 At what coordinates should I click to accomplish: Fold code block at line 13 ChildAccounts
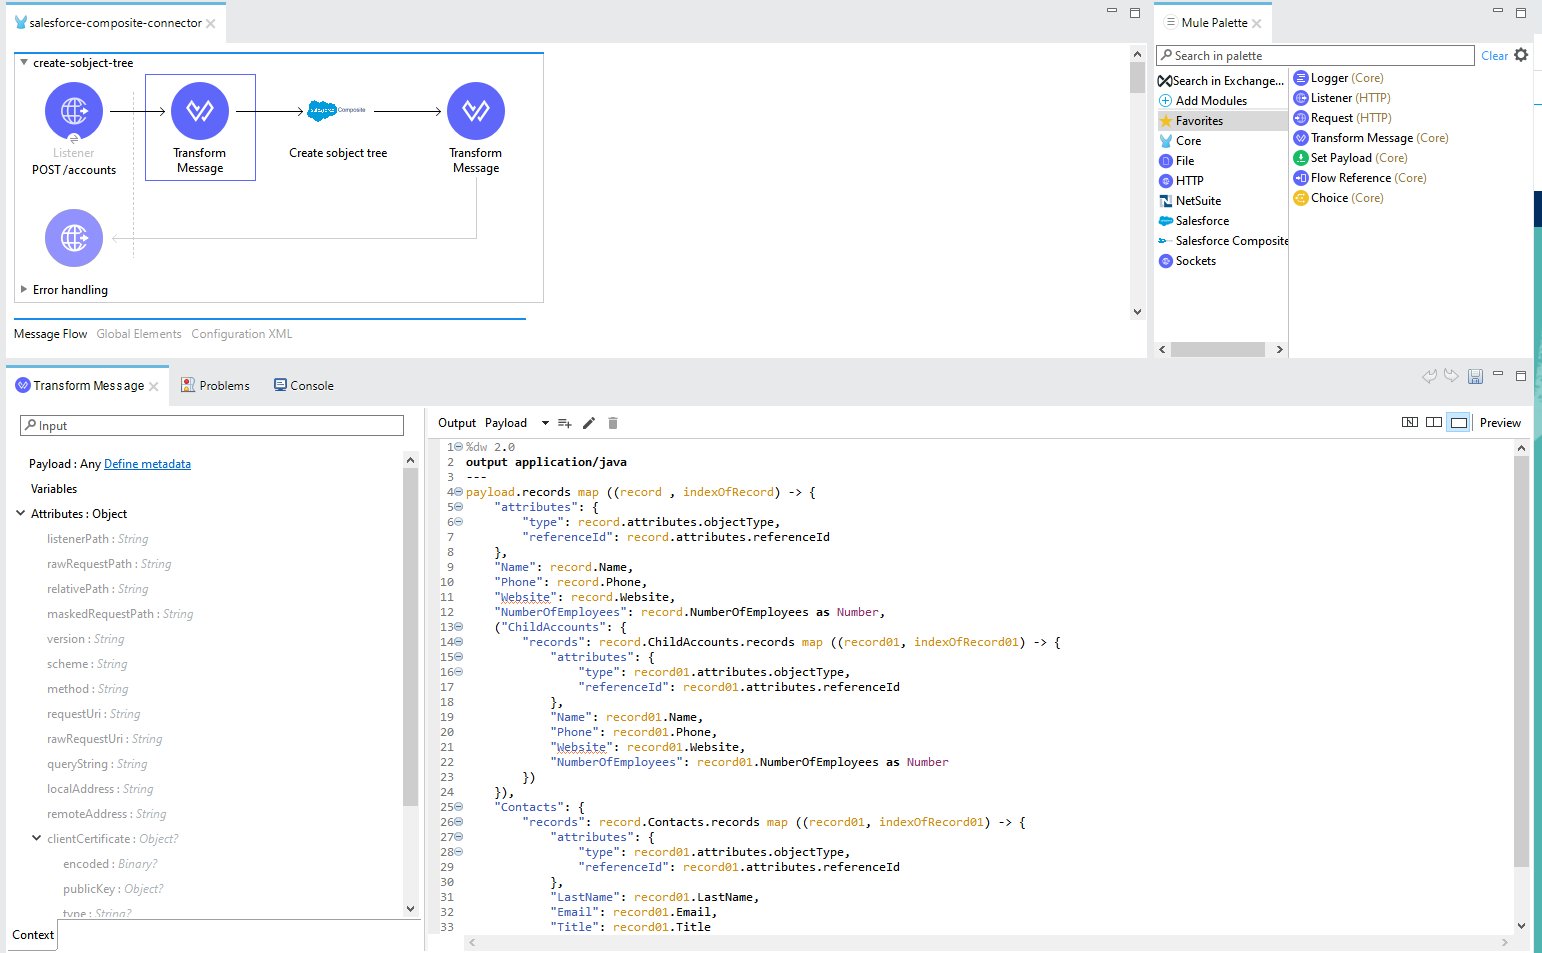click(458, 627)
